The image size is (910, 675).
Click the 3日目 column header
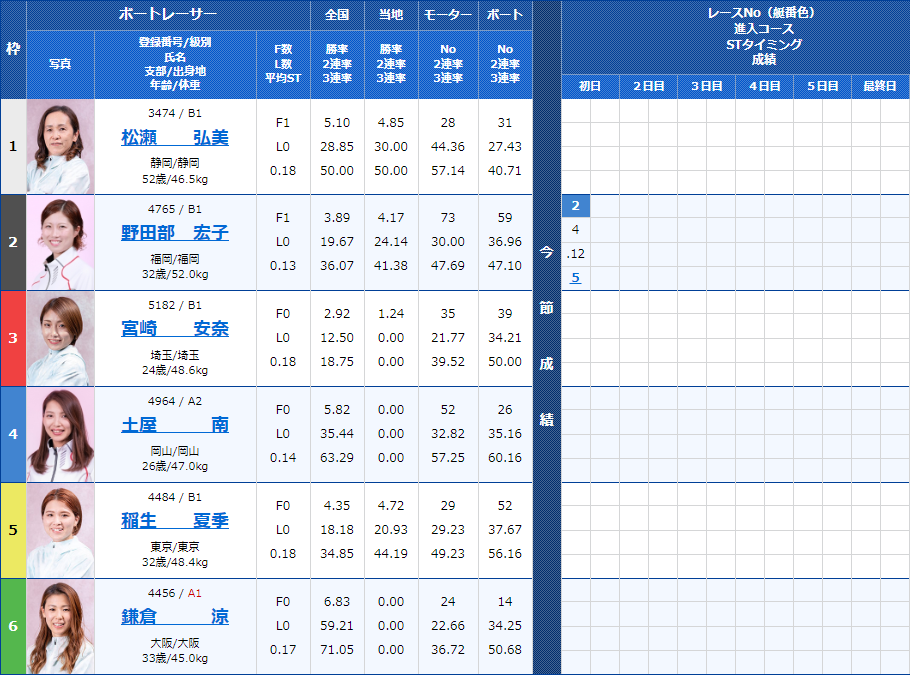(706, 86)
